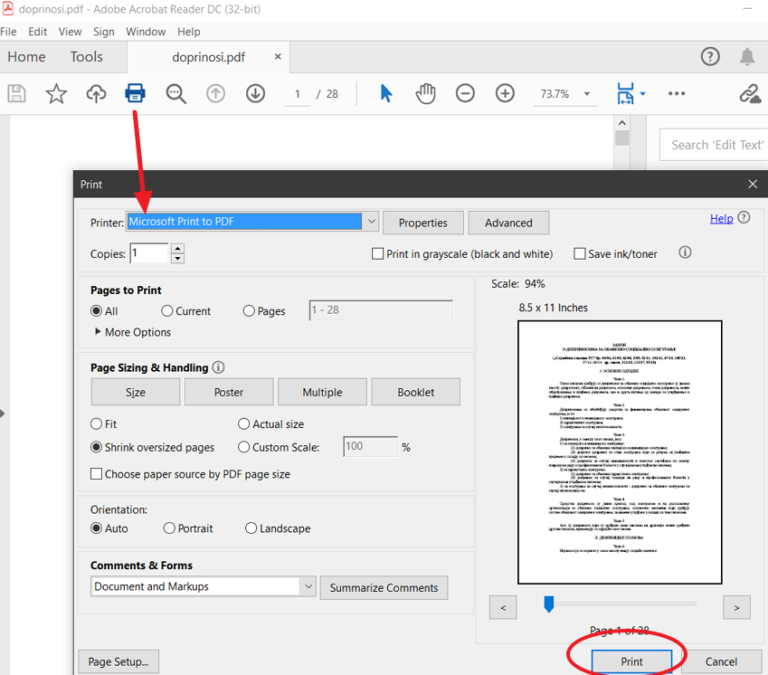Click the Copies input field
Viewport: 768px width, 675px height.
(149, 253)
